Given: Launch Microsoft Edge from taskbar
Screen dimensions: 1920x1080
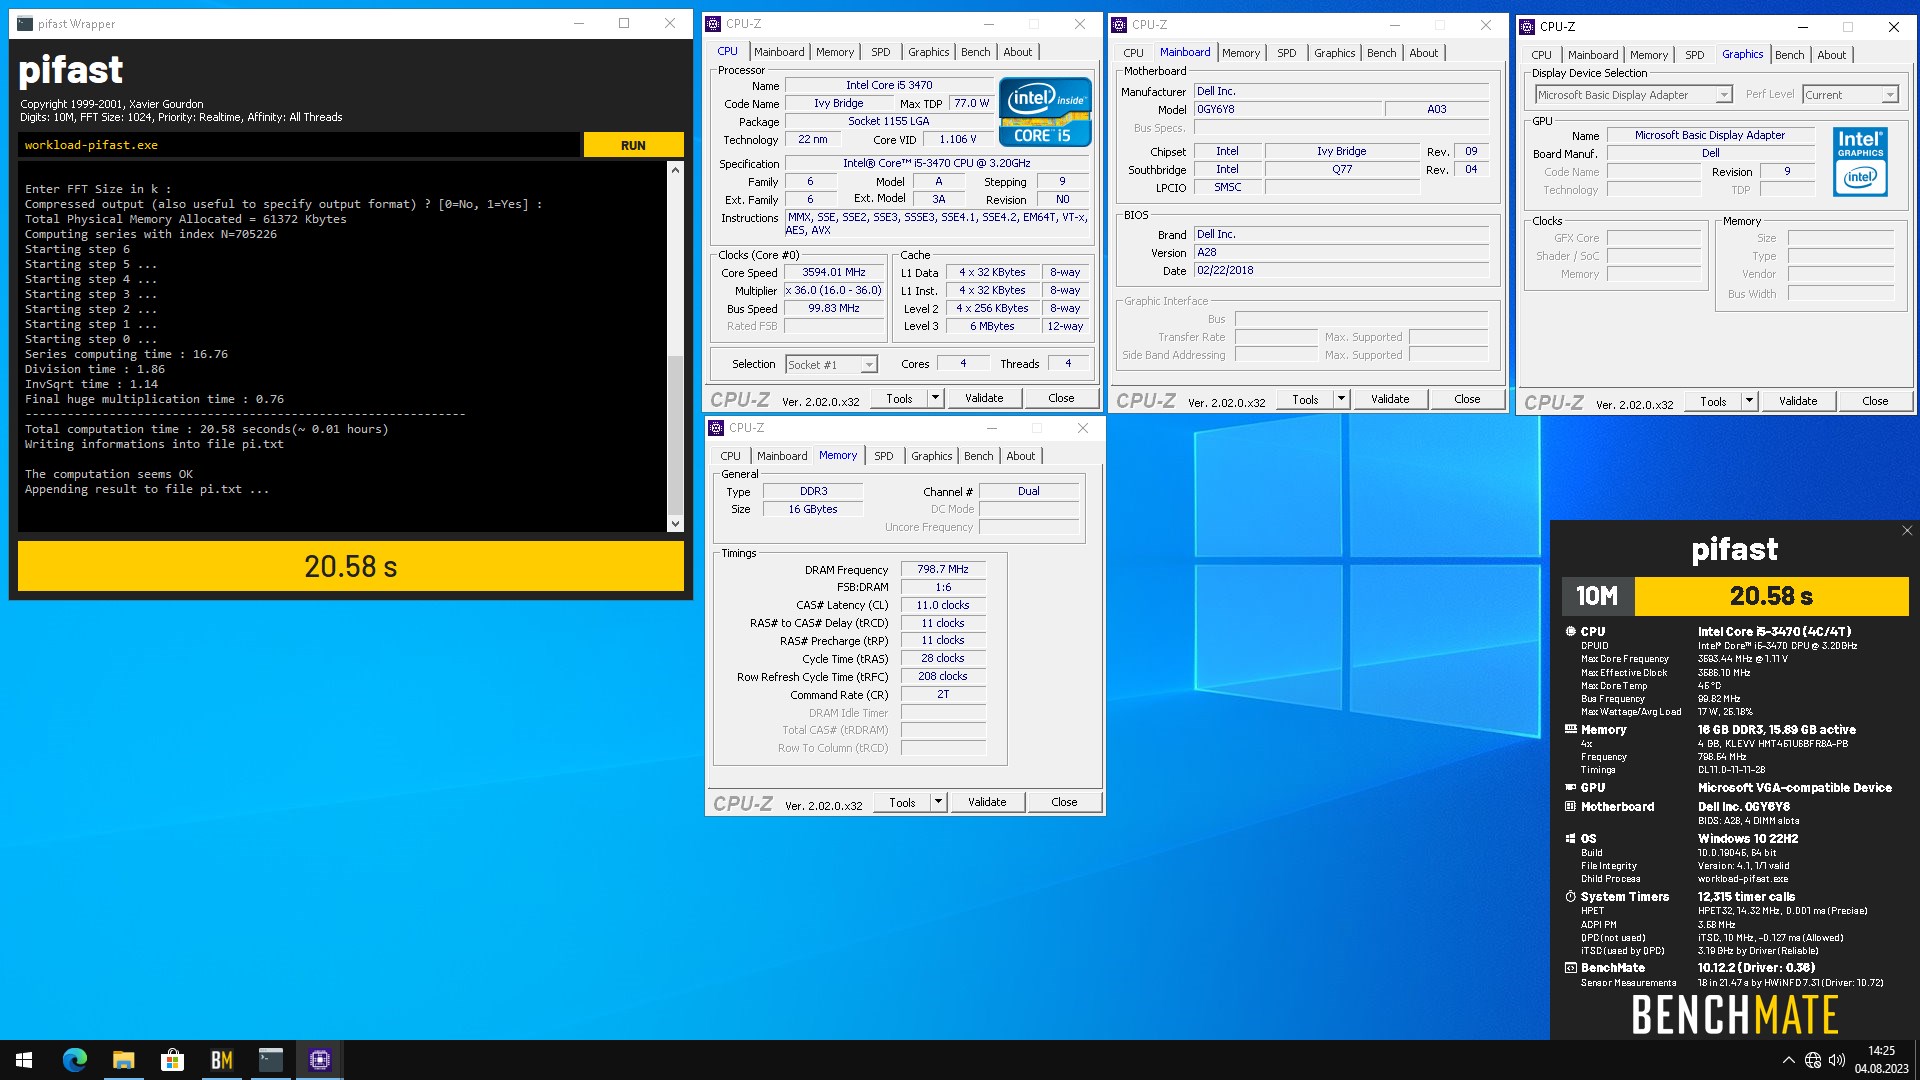Looking at the screenshot, I should click(75, 1060).
